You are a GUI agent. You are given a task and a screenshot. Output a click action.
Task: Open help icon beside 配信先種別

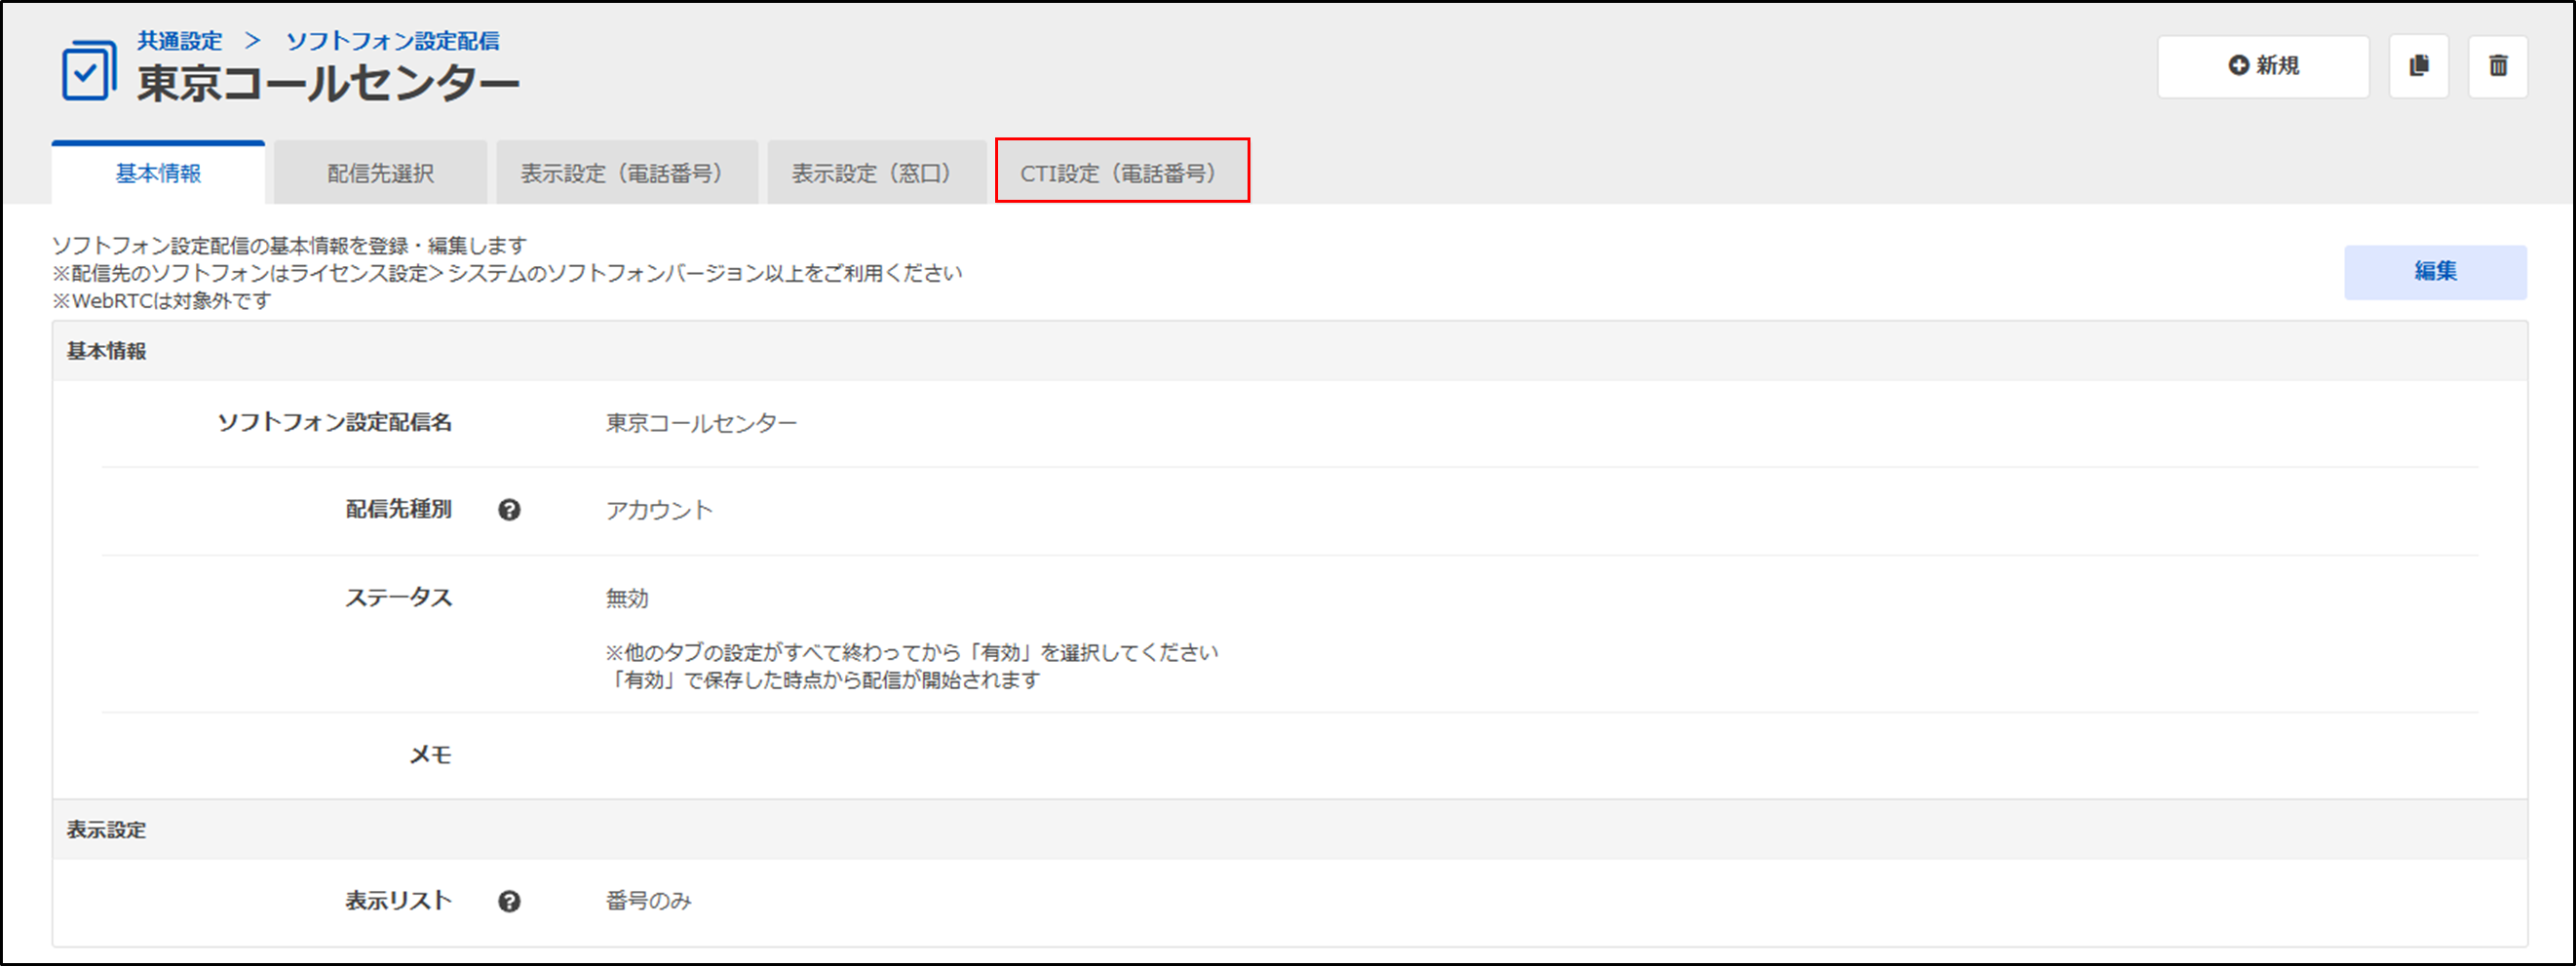tap(509, 510)
